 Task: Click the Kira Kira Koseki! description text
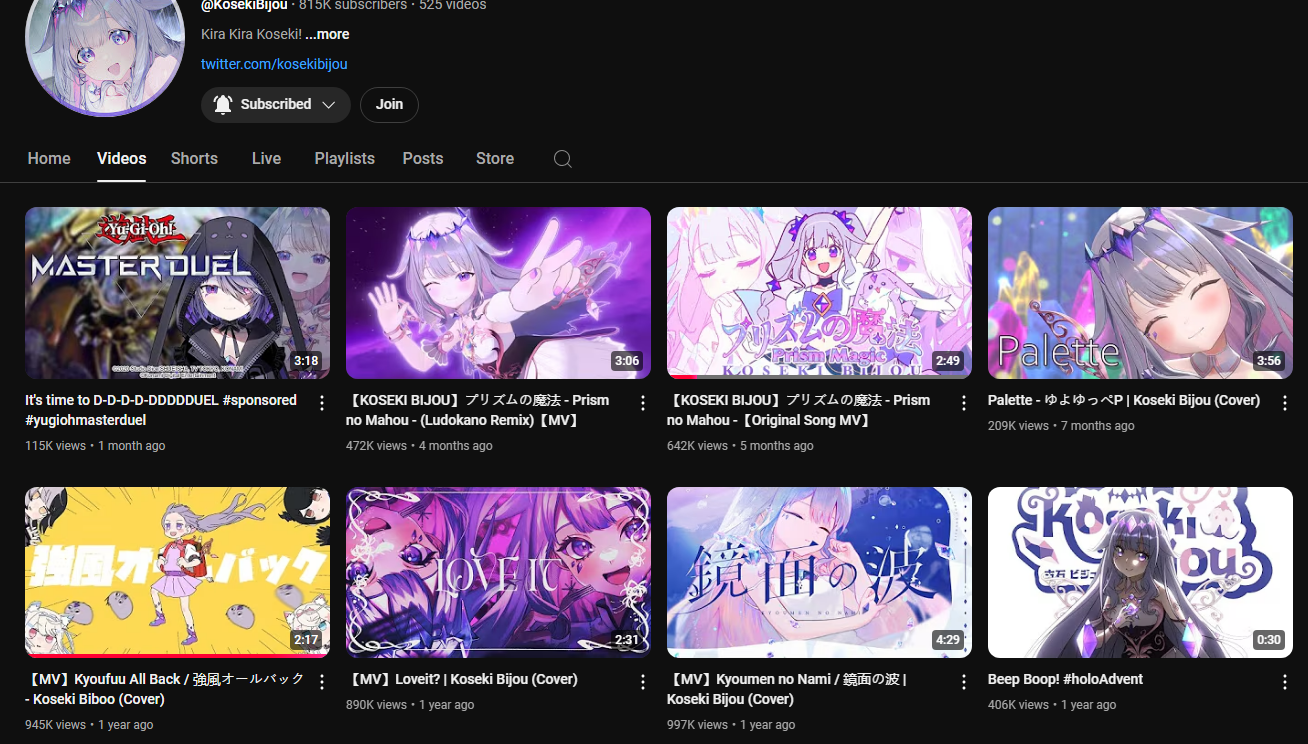(251, 34)
